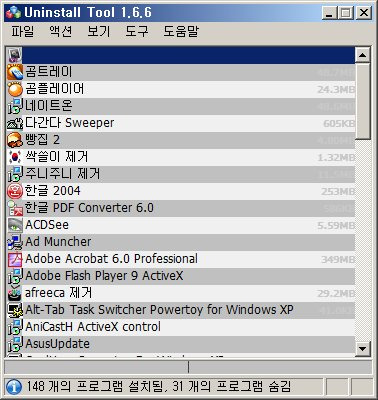
Task: Click the red 한글 2004 icon
Action: click(15, 191)
